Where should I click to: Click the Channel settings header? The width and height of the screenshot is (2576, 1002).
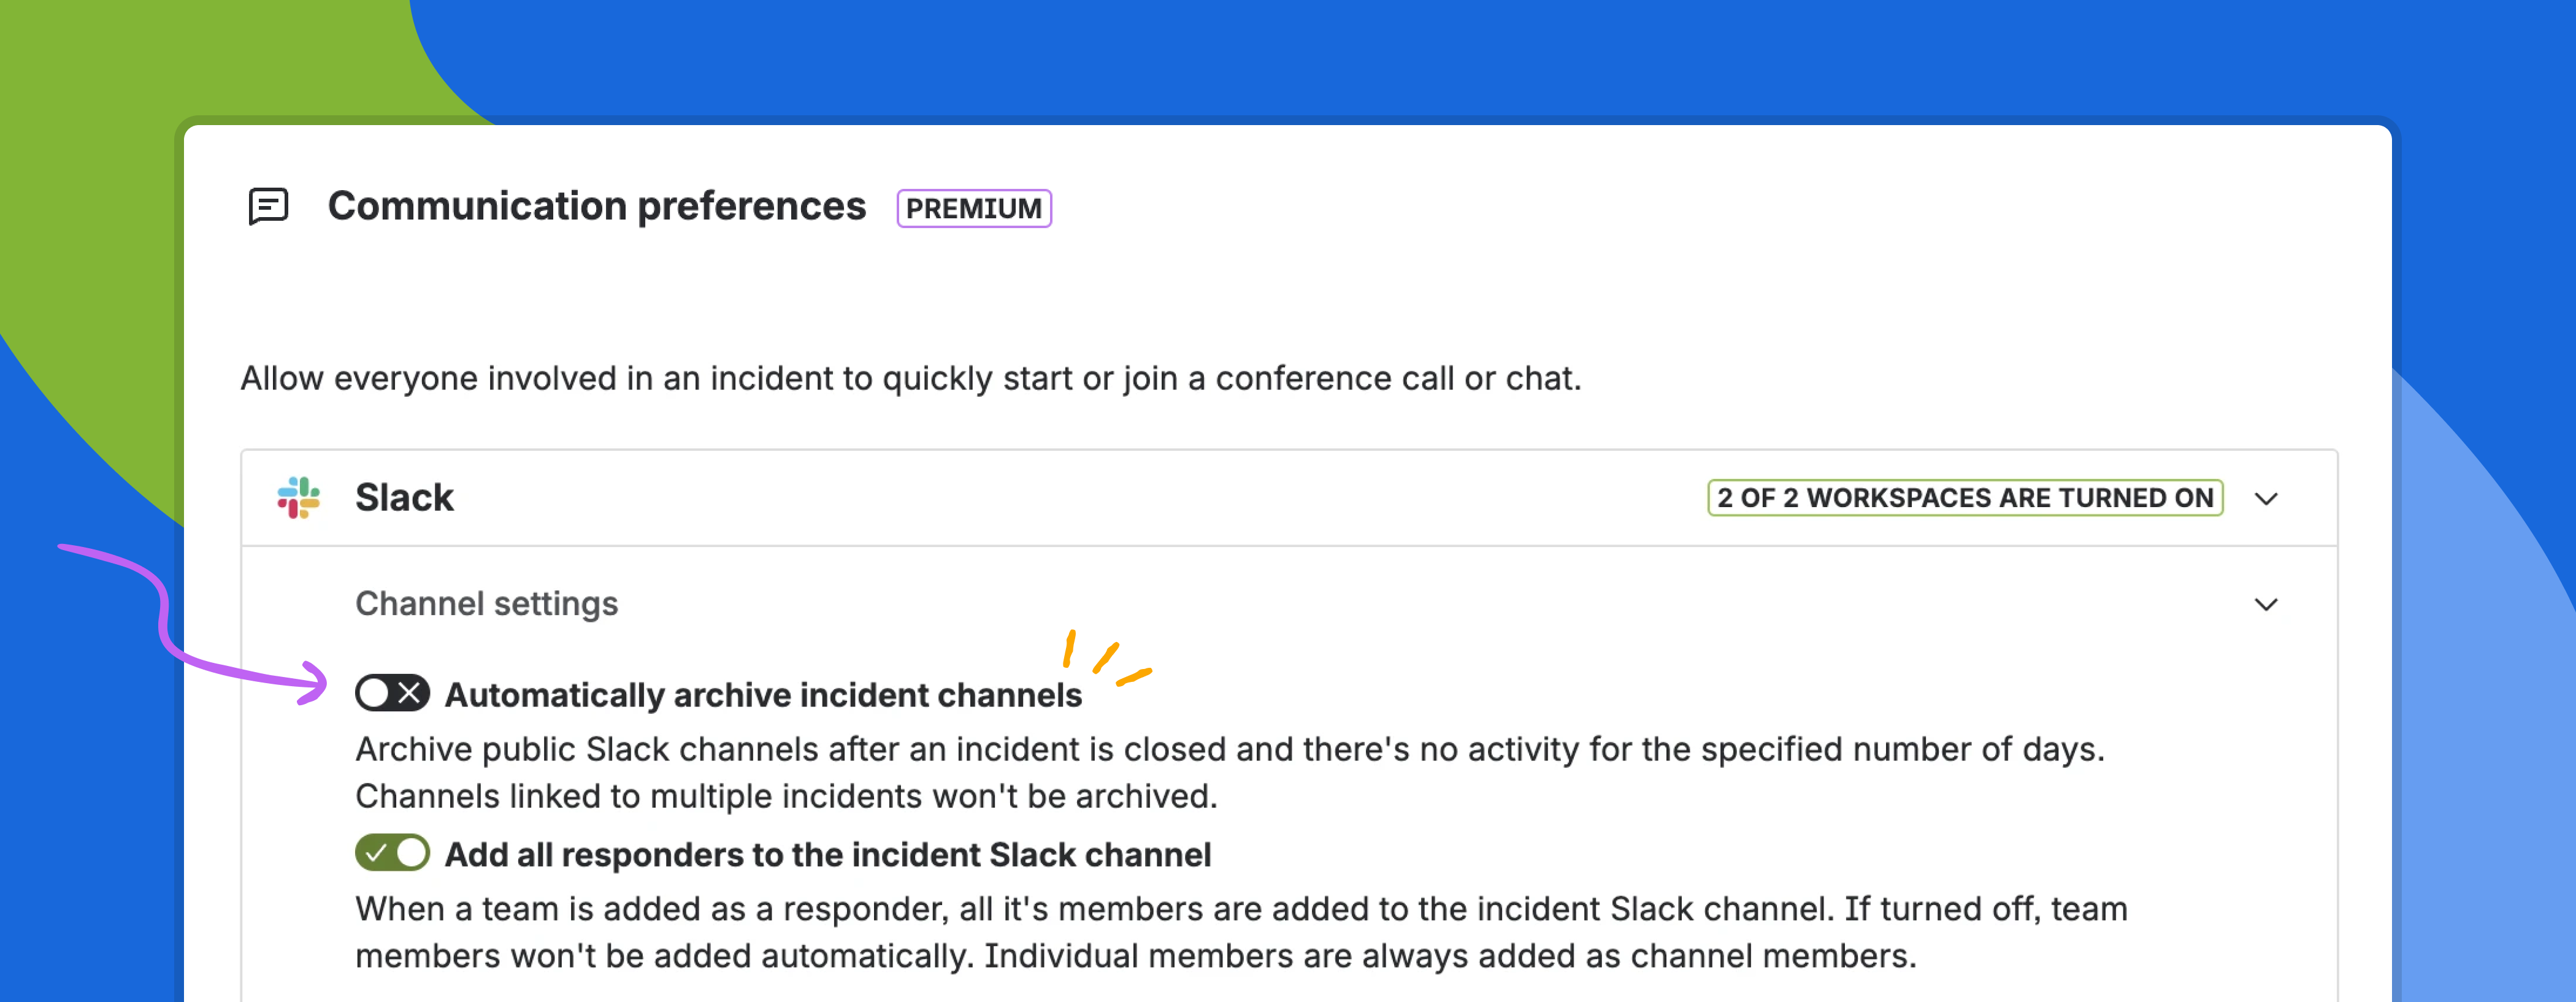pyautogui.click(x=486, y=603)
